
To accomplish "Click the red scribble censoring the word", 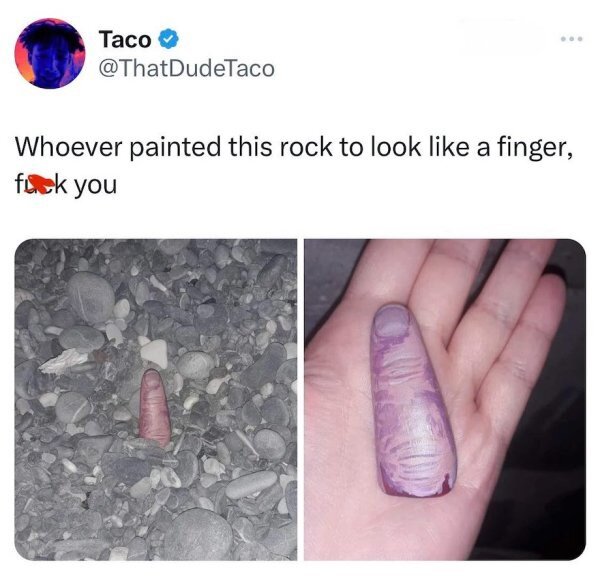I will [40, 183].
